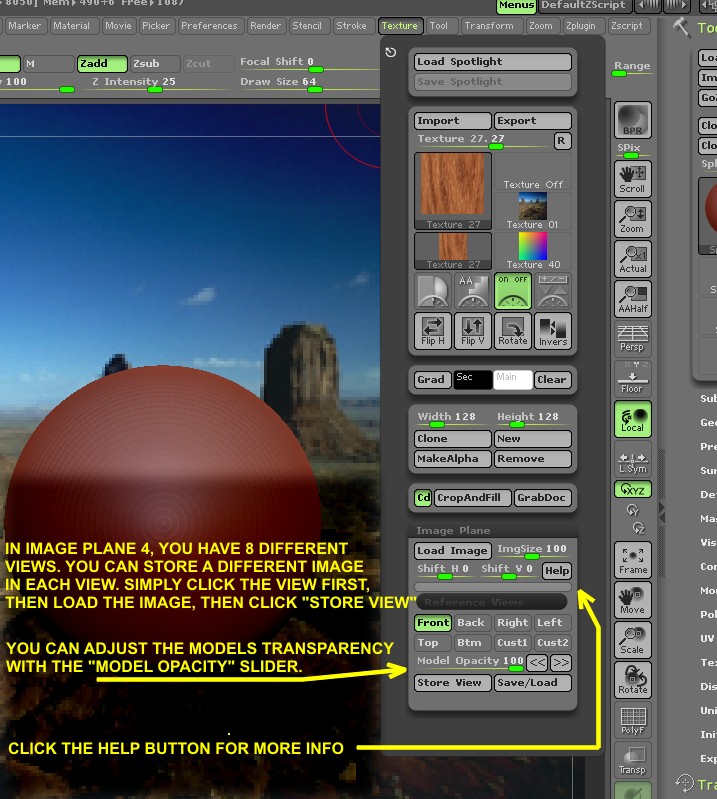Select the Front reference view
Viewport: 717px width, 799px height.
pos(433,623)
